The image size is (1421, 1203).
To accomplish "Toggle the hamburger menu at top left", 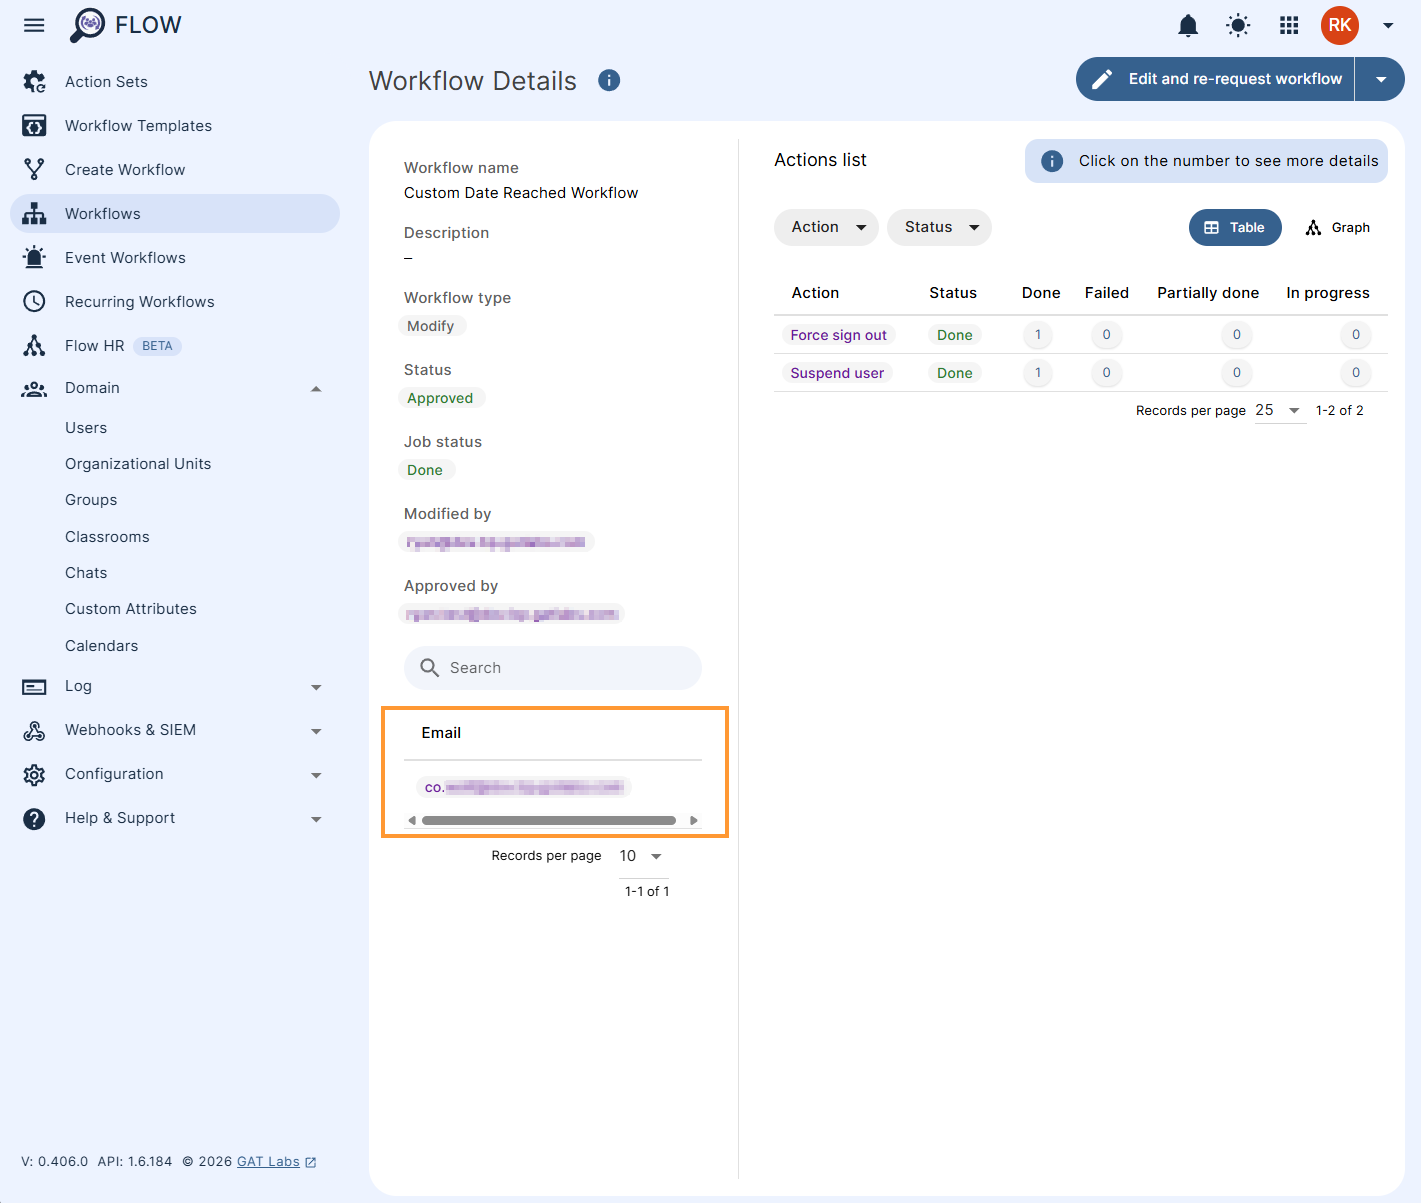I will 34,25.
